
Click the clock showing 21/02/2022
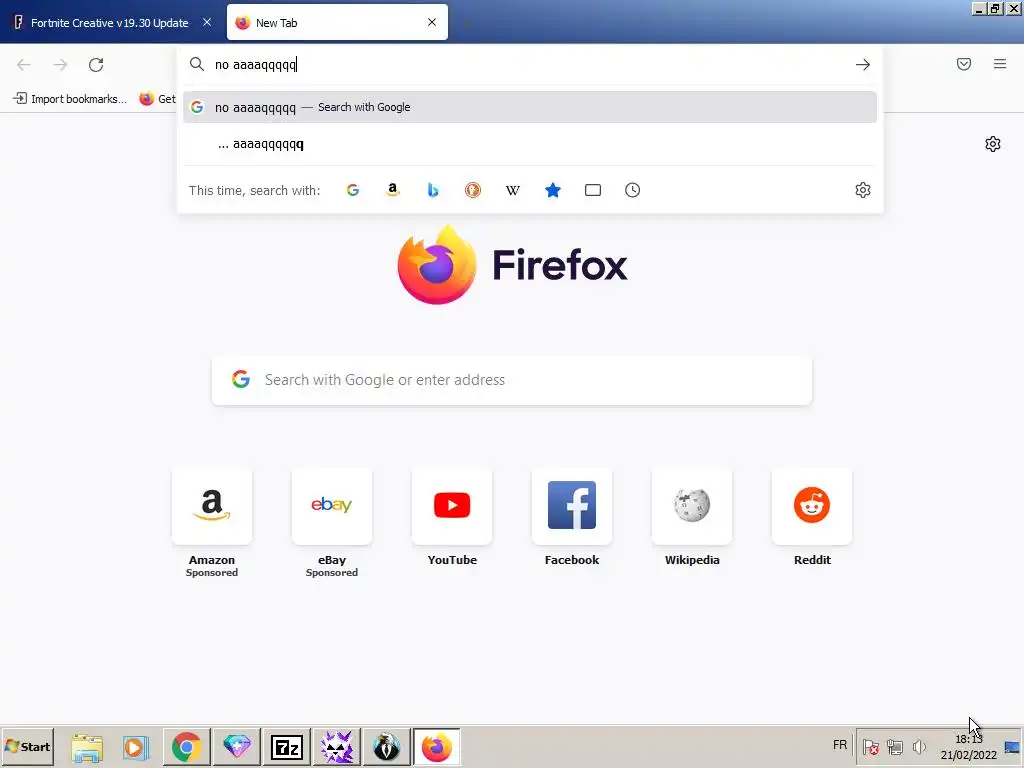[968, 747]
